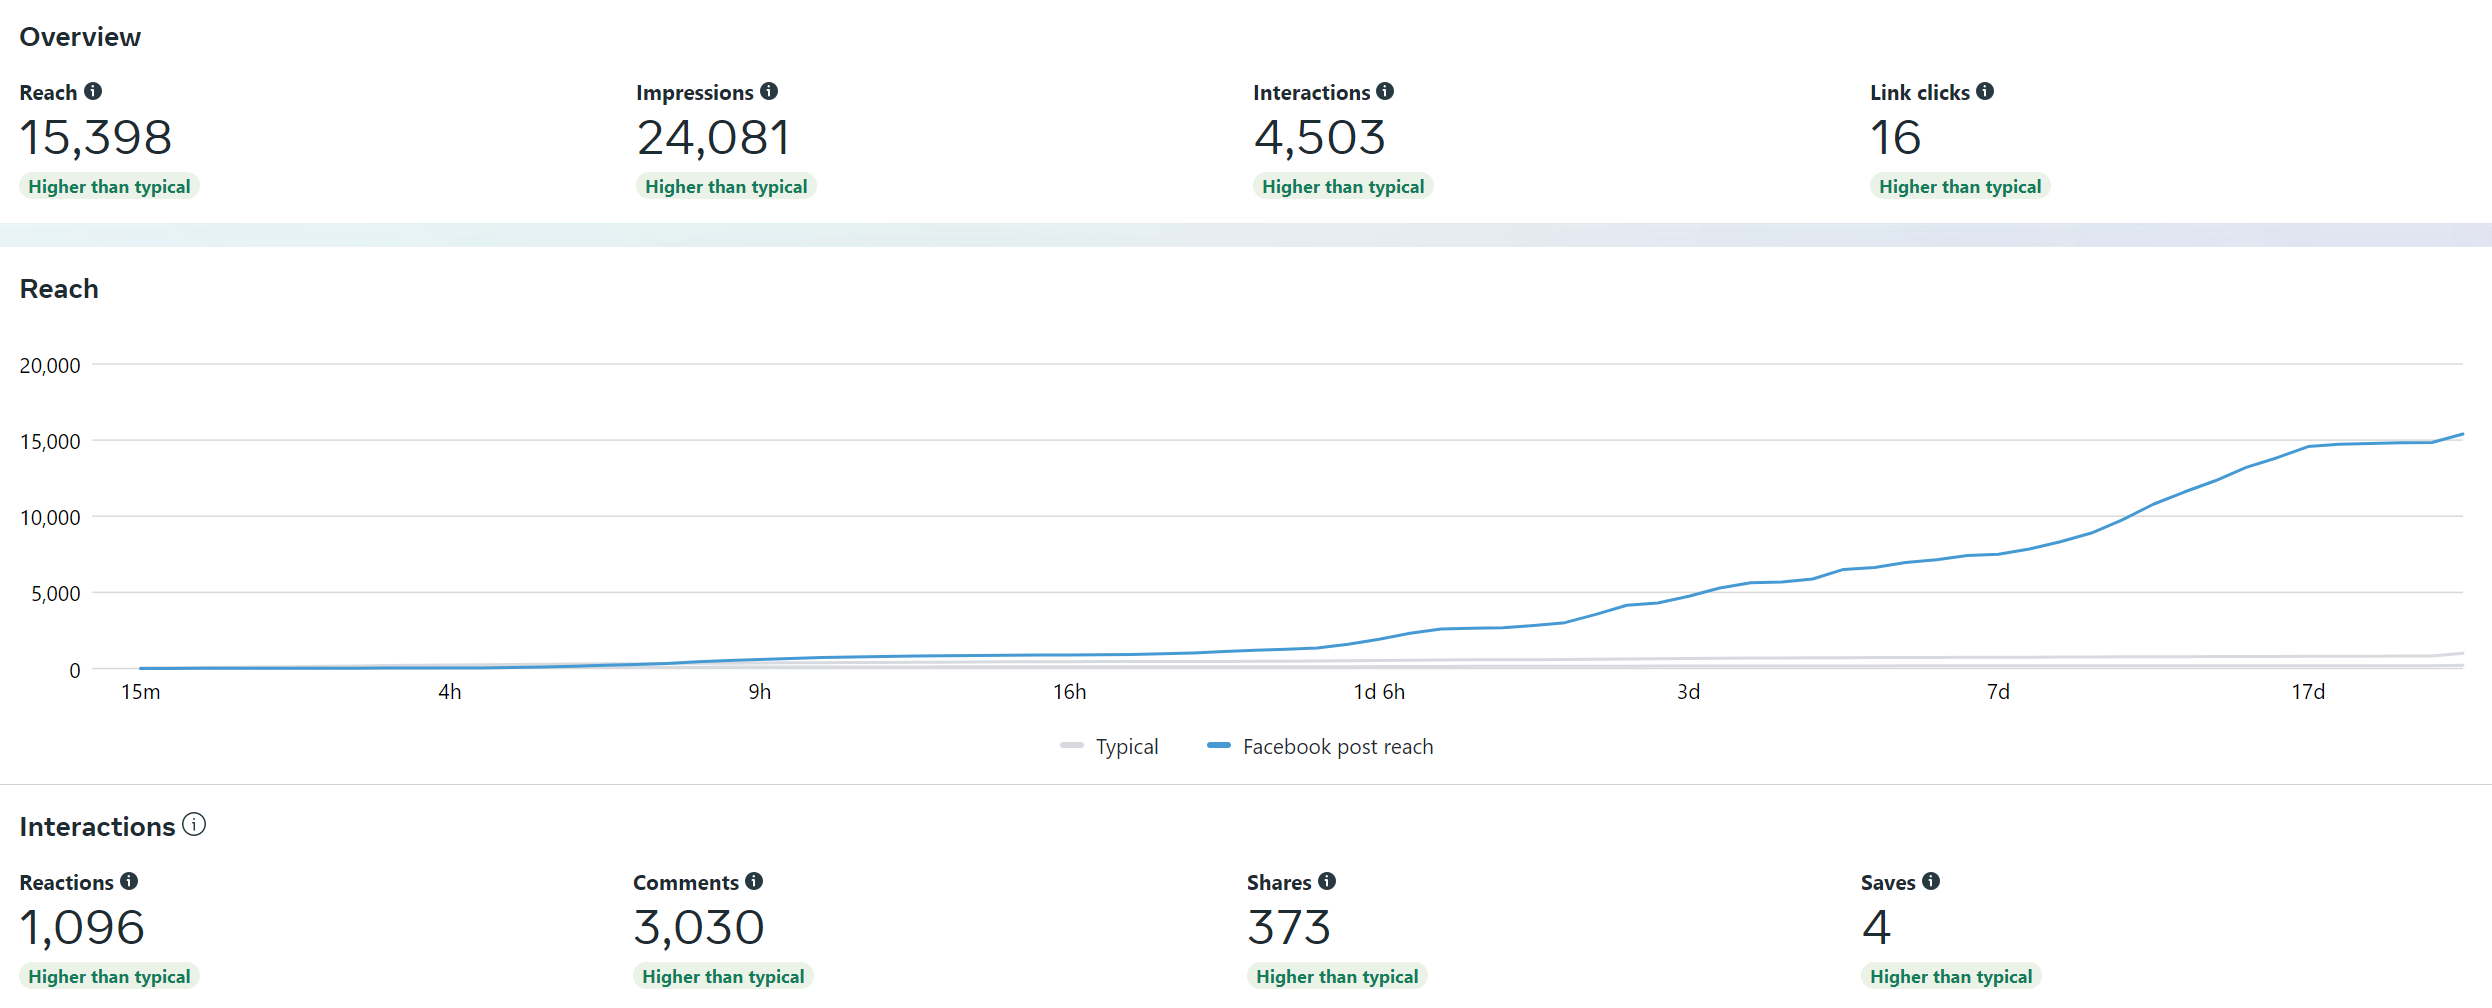The width and height of the screenshot is (2492, 1008).
Task: Open the Interactions info tooltip in Overview
Action: (1385, 91)
